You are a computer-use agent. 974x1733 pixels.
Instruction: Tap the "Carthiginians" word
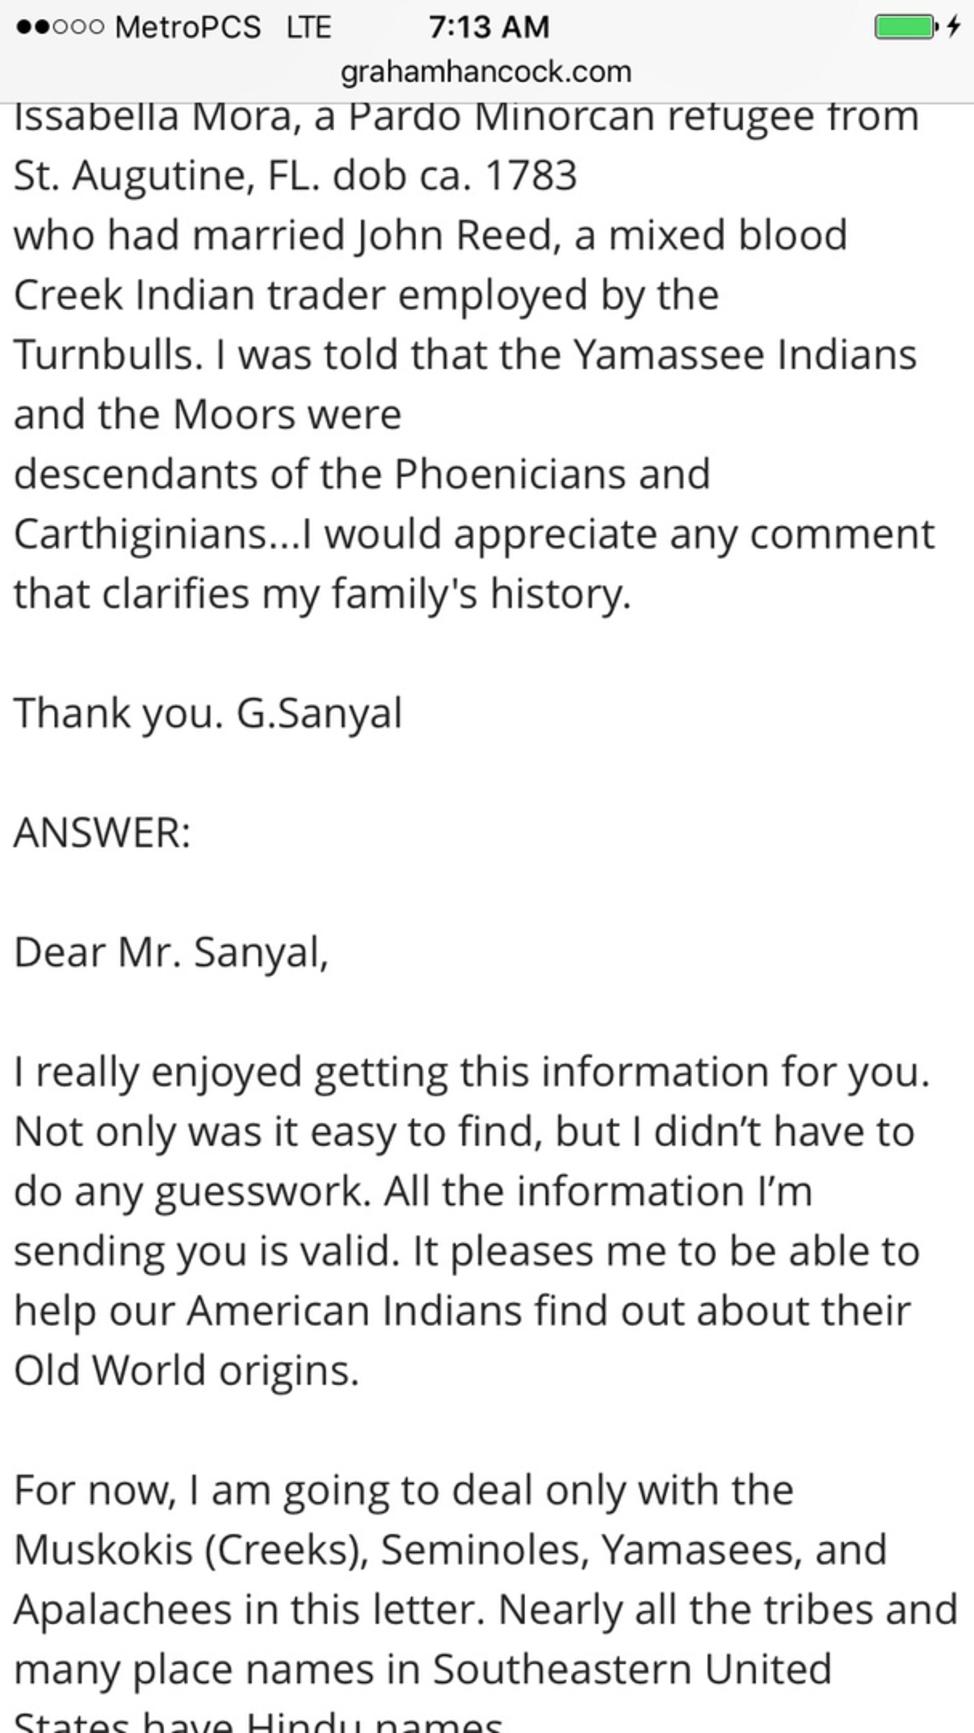coord(141,534)
